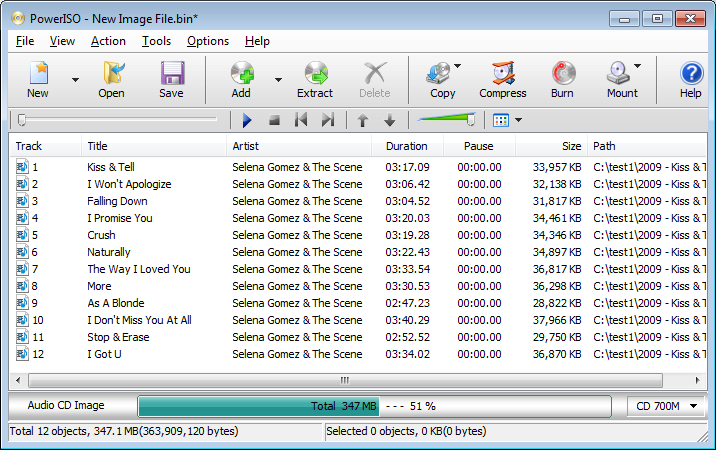The image size is (716, 450).
Task: Select the track titled Kiss & Tell
Action: tap(111, 167)
